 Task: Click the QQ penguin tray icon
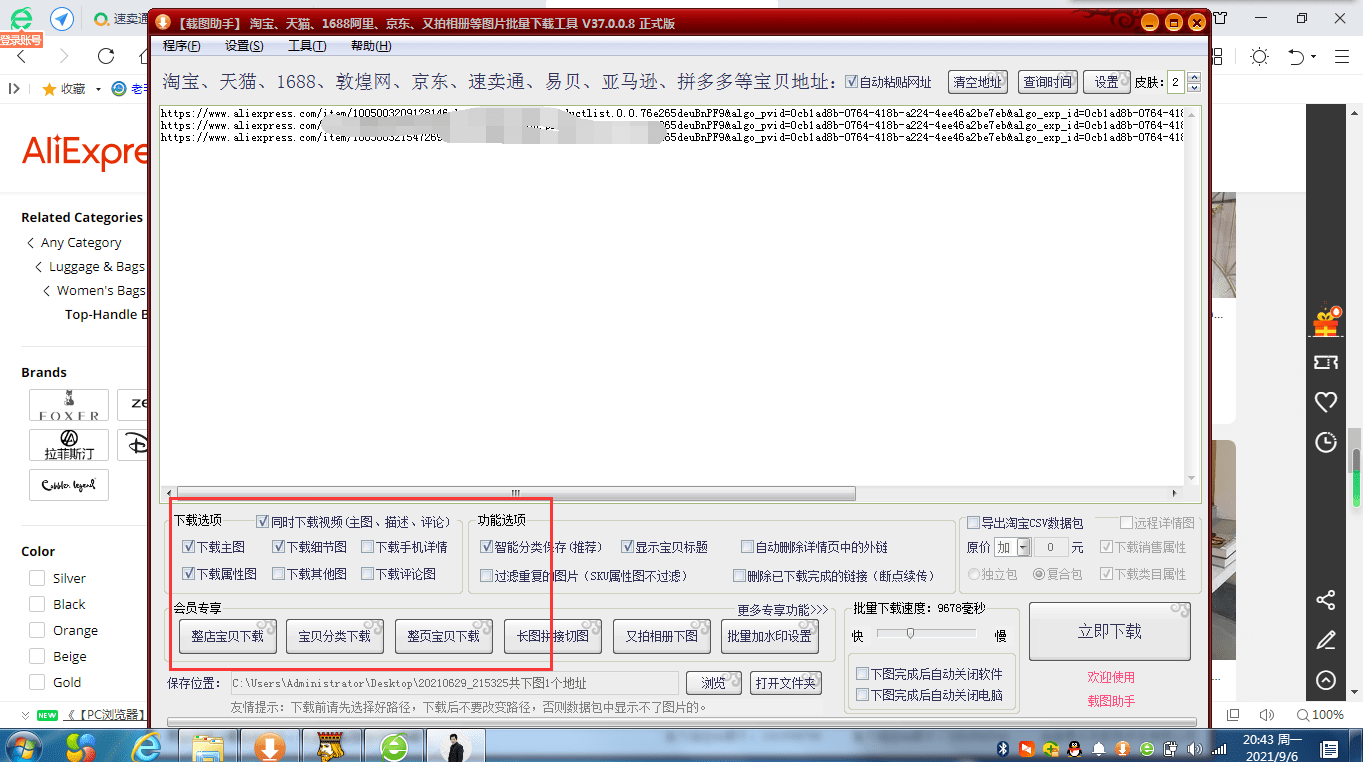pos(1074,748)
